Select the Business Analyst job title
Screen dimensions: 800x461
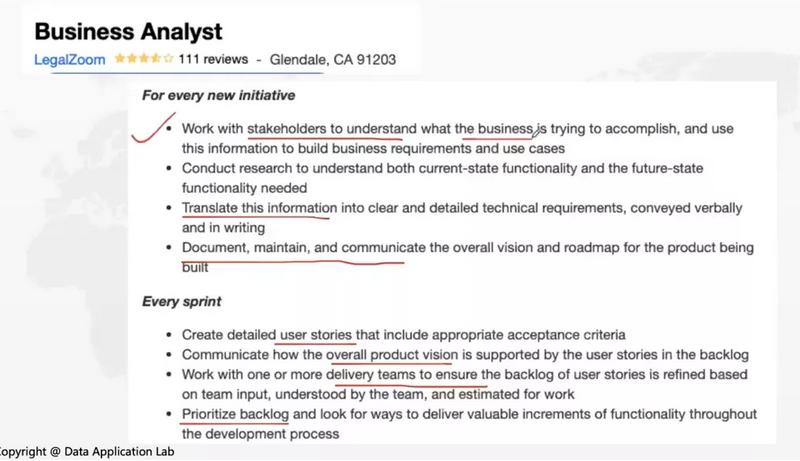(129, 30)
